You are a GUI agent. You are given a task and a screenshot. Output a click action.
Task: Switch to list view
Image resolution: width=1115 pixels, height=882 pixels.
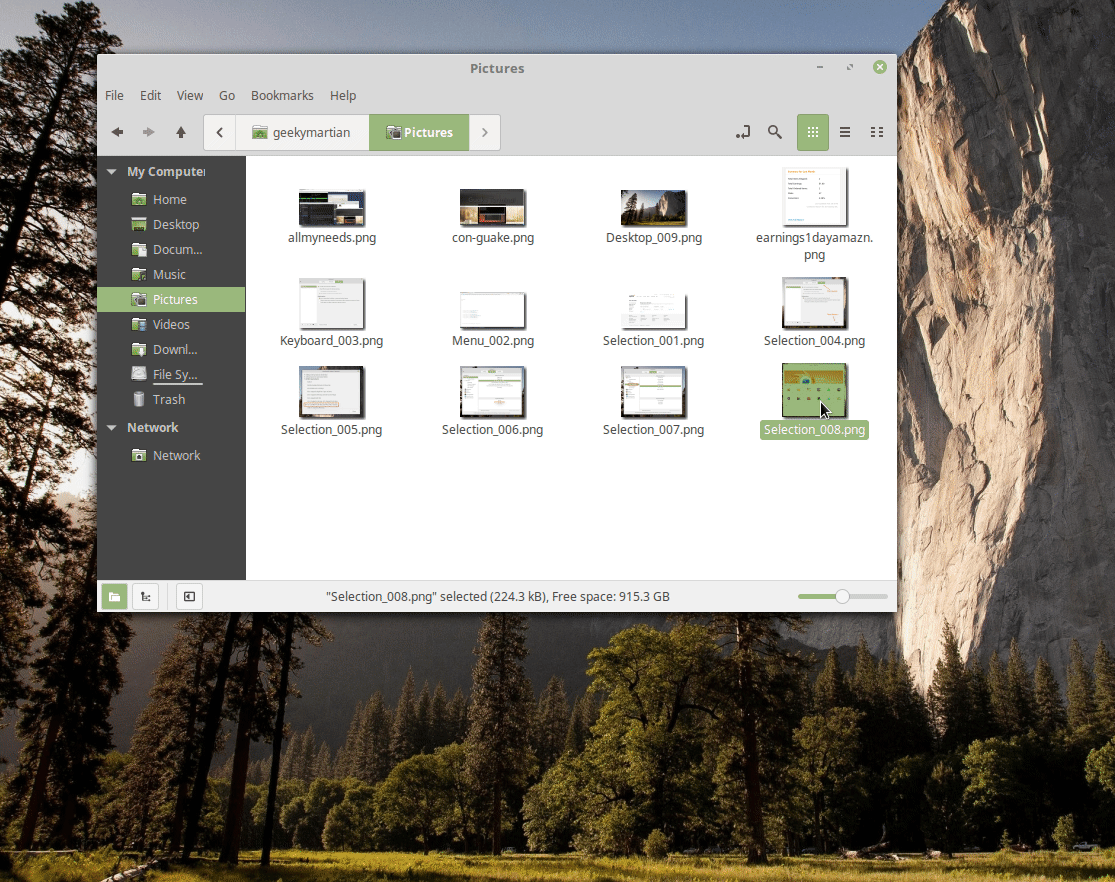point(845,132)
